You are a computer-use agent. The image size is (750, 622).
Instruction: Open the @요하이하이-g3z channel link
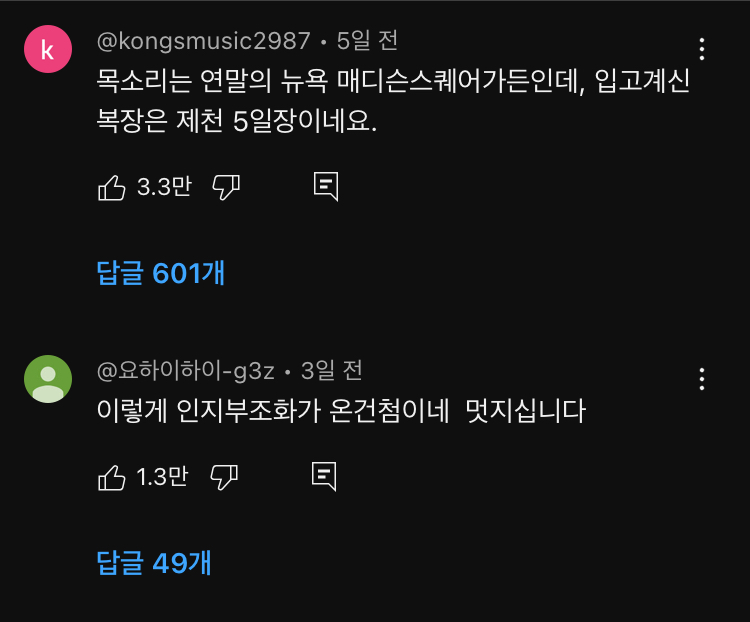coord(185,371)
